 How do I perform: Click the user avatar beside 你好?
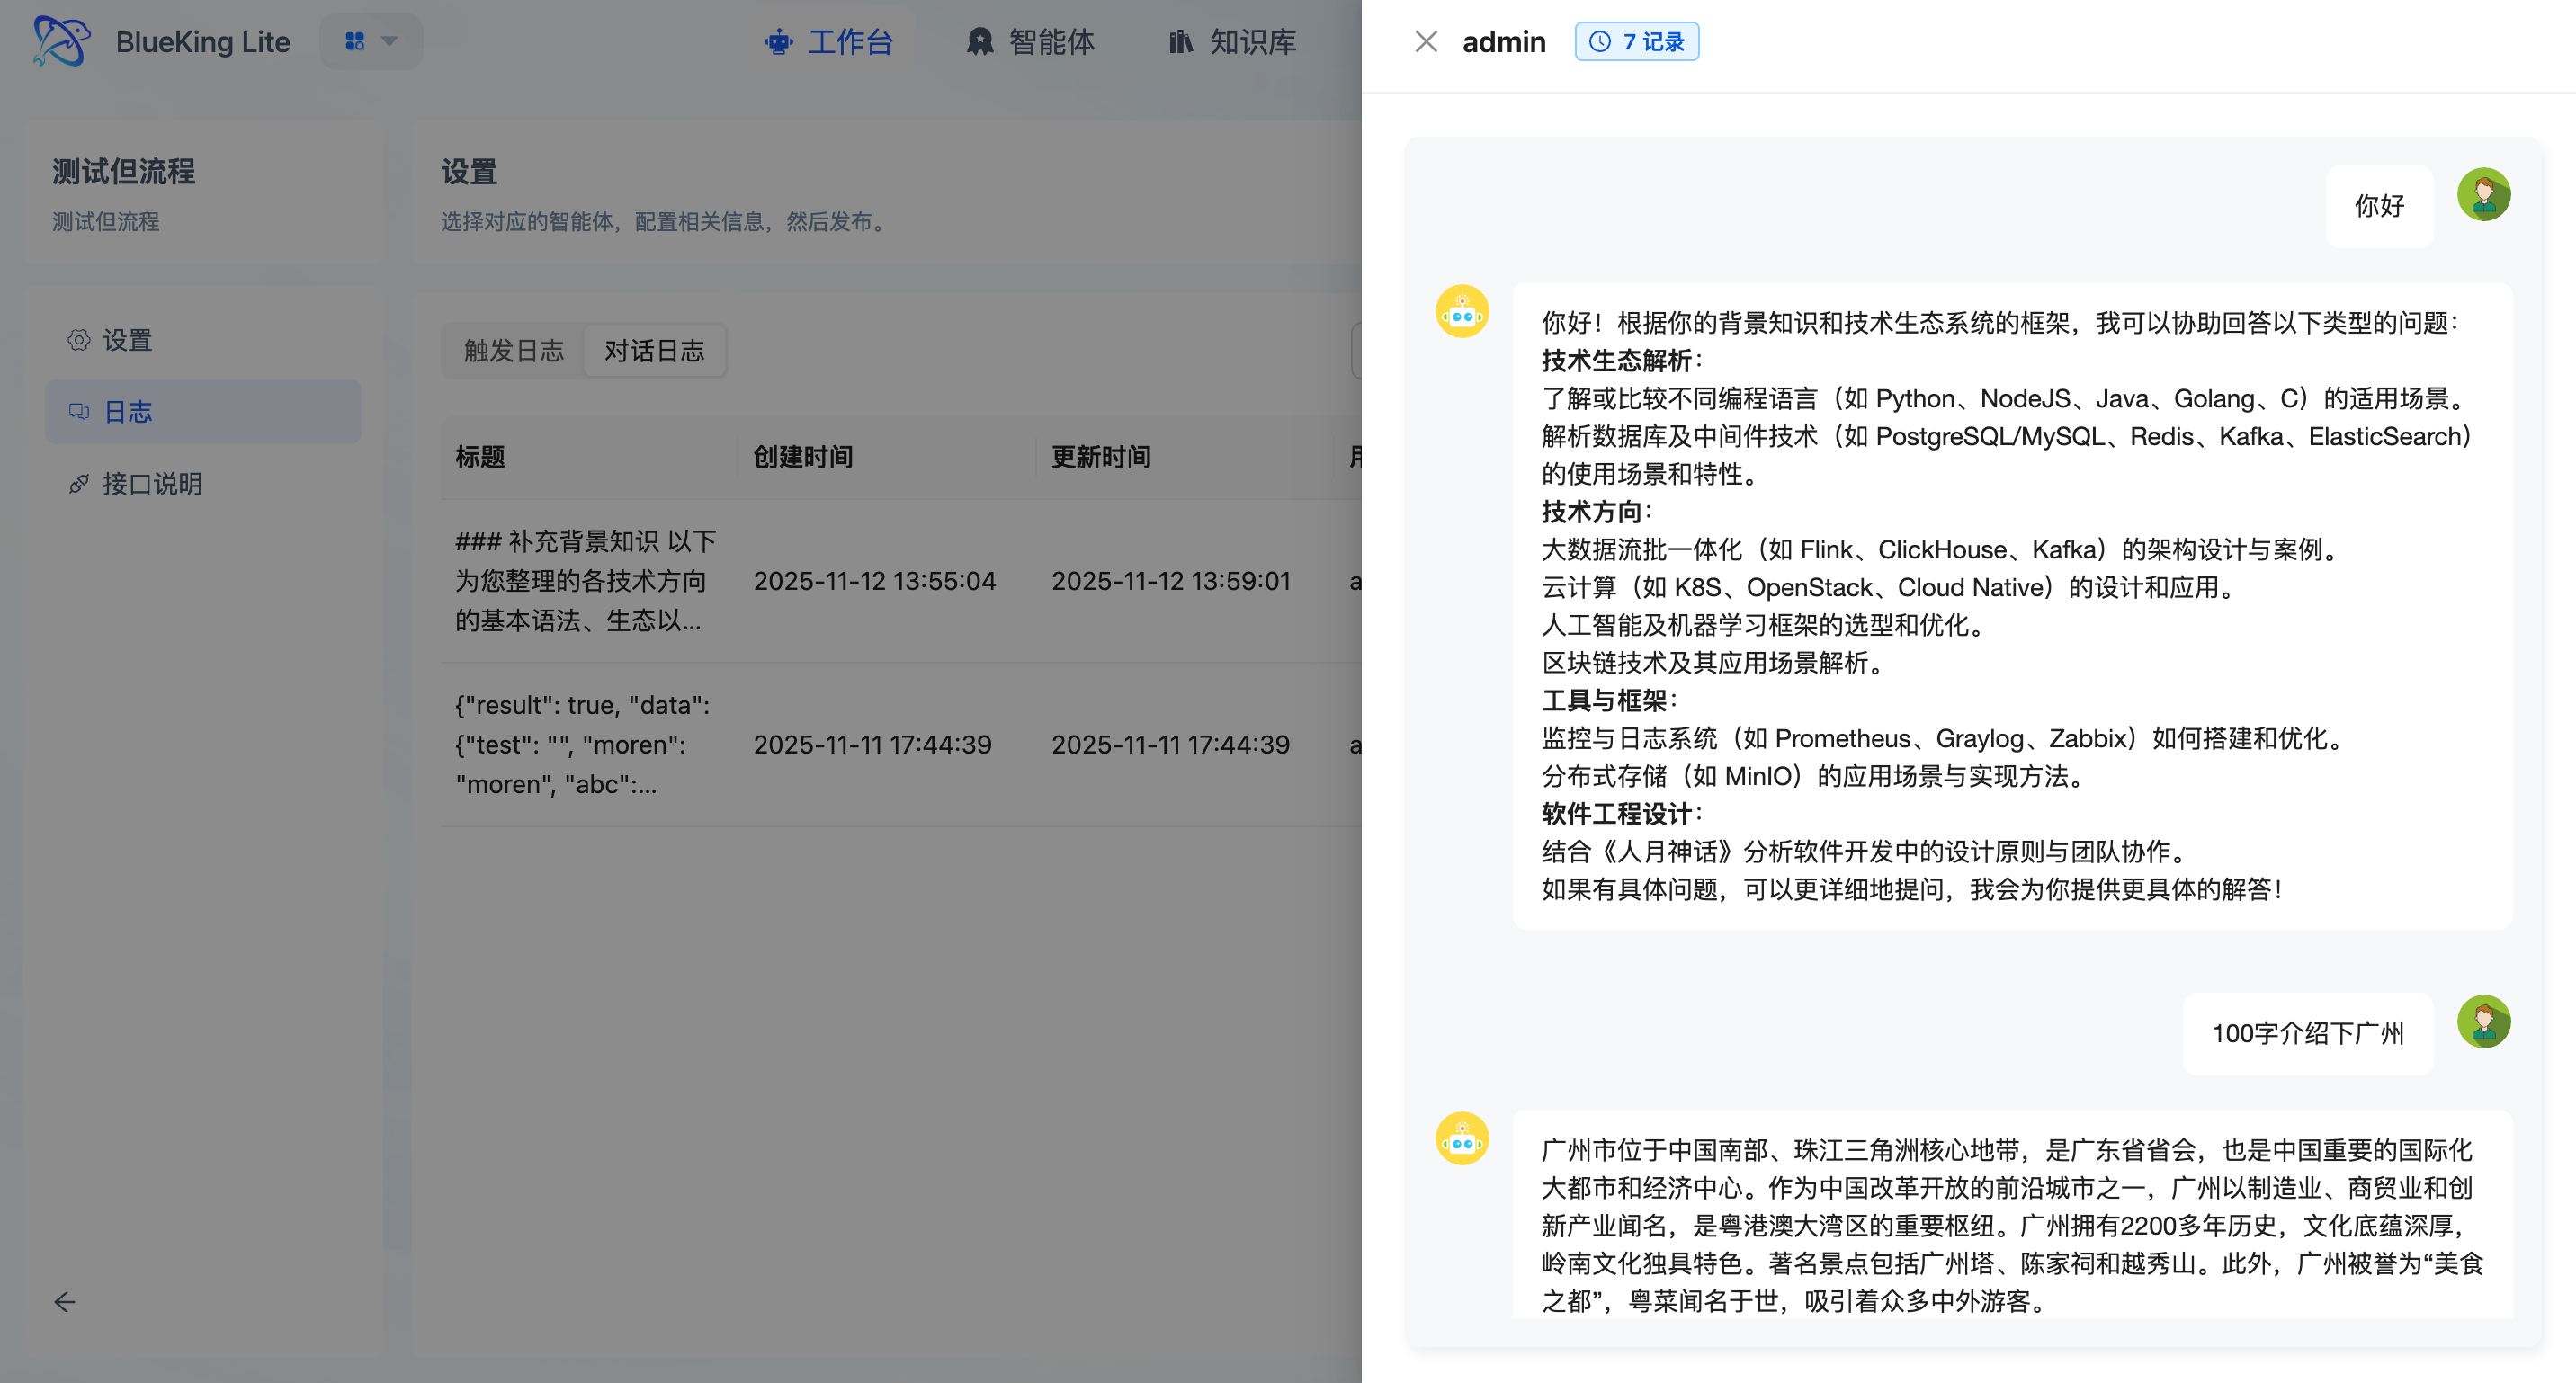click(2483, 194)
